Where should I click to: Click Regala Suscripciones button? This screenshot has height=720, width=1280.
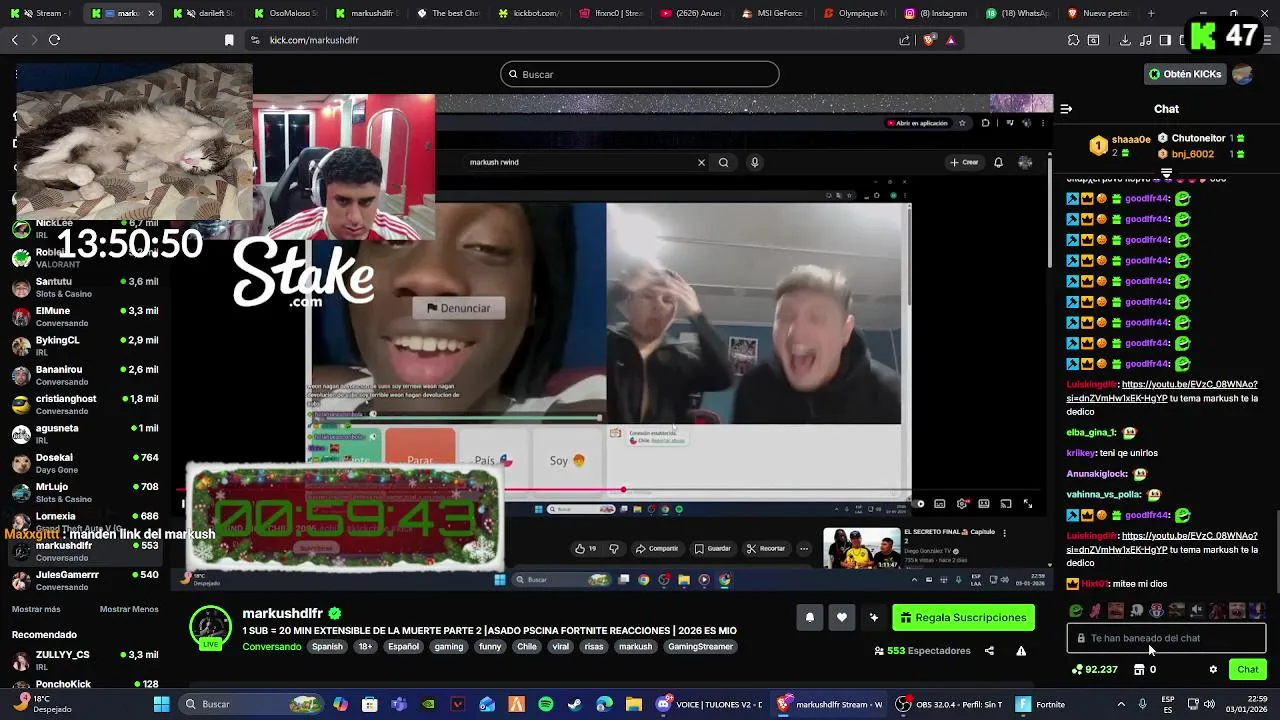tap(963, 618)
